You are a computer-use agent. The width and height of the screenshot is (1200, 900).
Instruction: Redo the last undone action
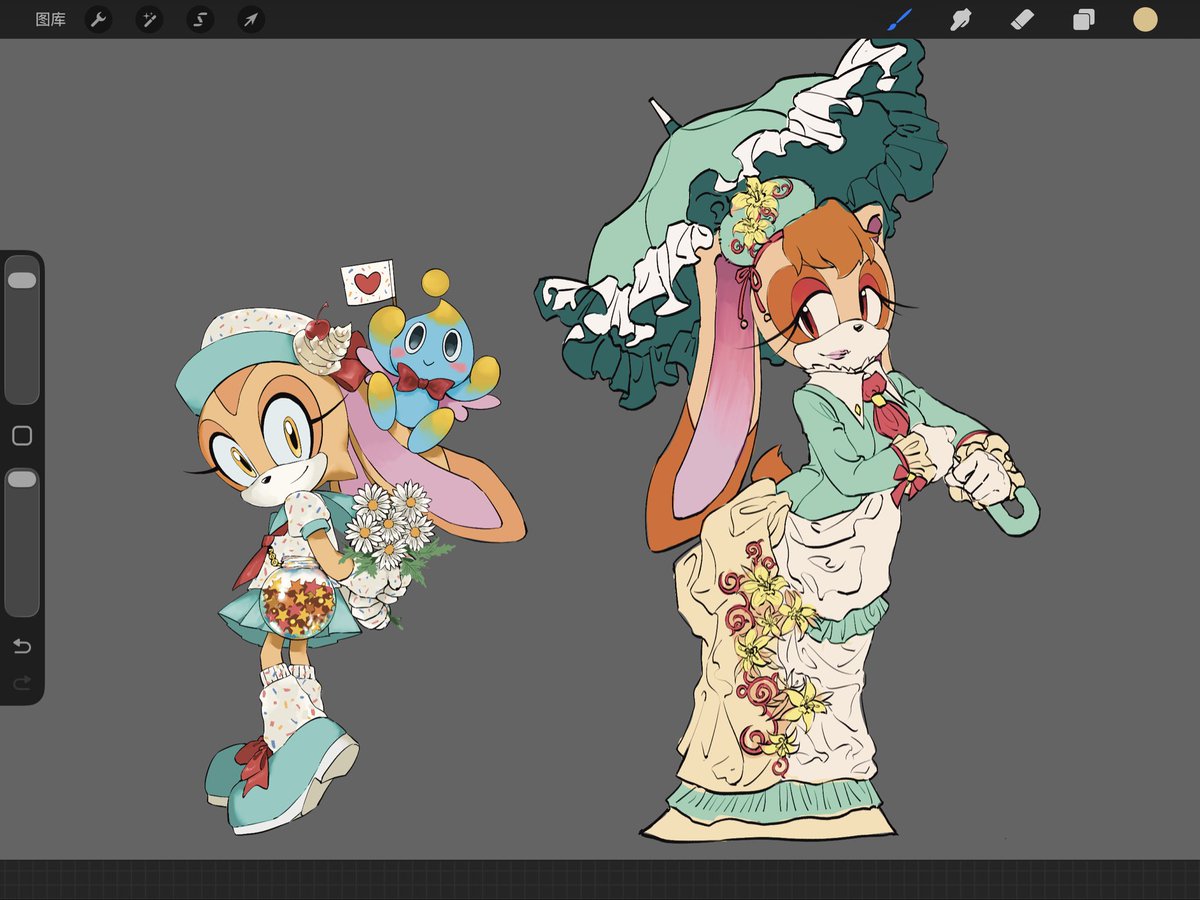click(x=22, y=683)
